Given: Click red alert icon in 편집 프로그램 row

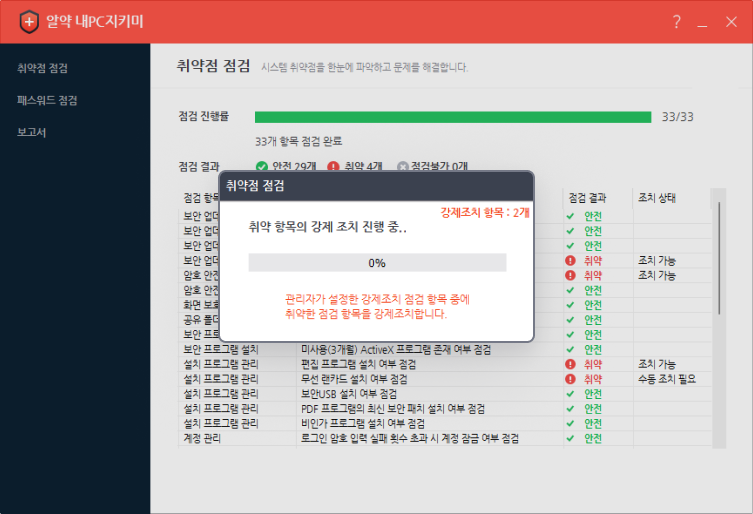Looking at the screenshot, I should [x=570, y=364].
